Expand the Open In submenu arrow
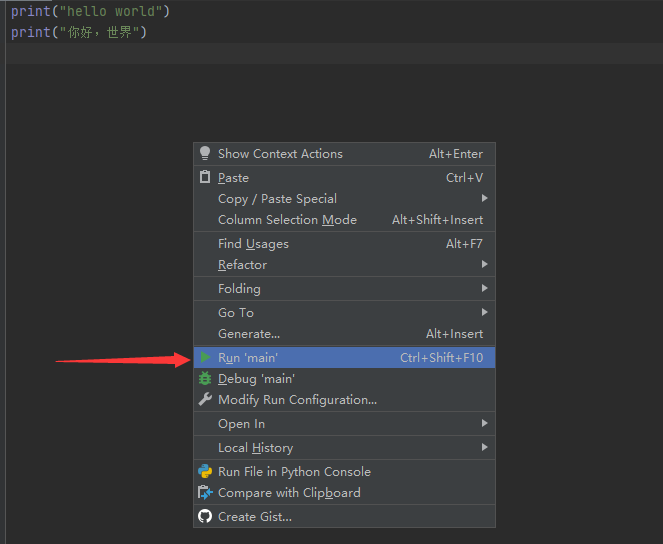The width and height of the screenshot is (663, 544). pos(485,423)
